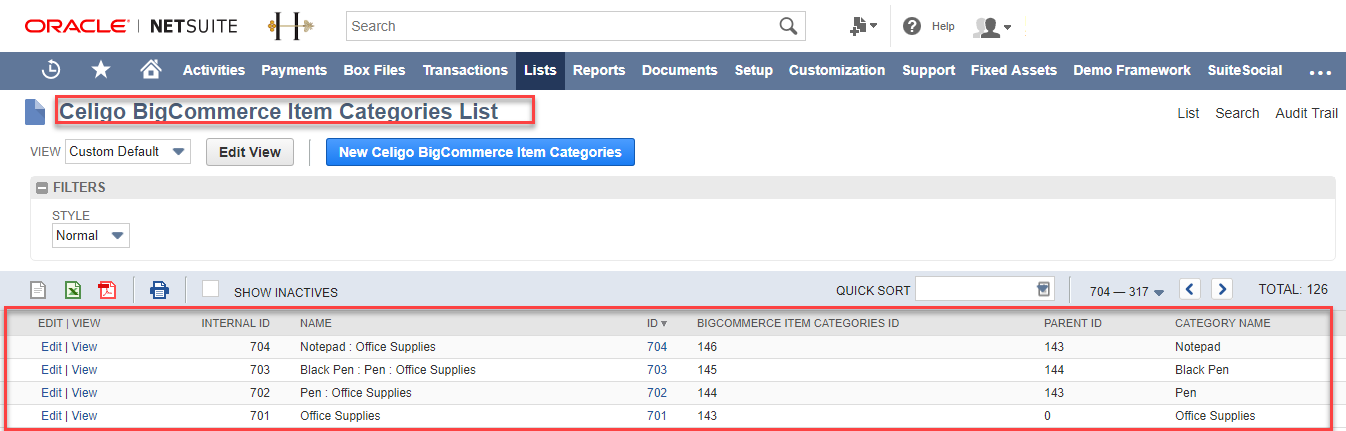The image size is (1346, 431).
Task: Click the ID link 703
Action: (x=657, y=370)
